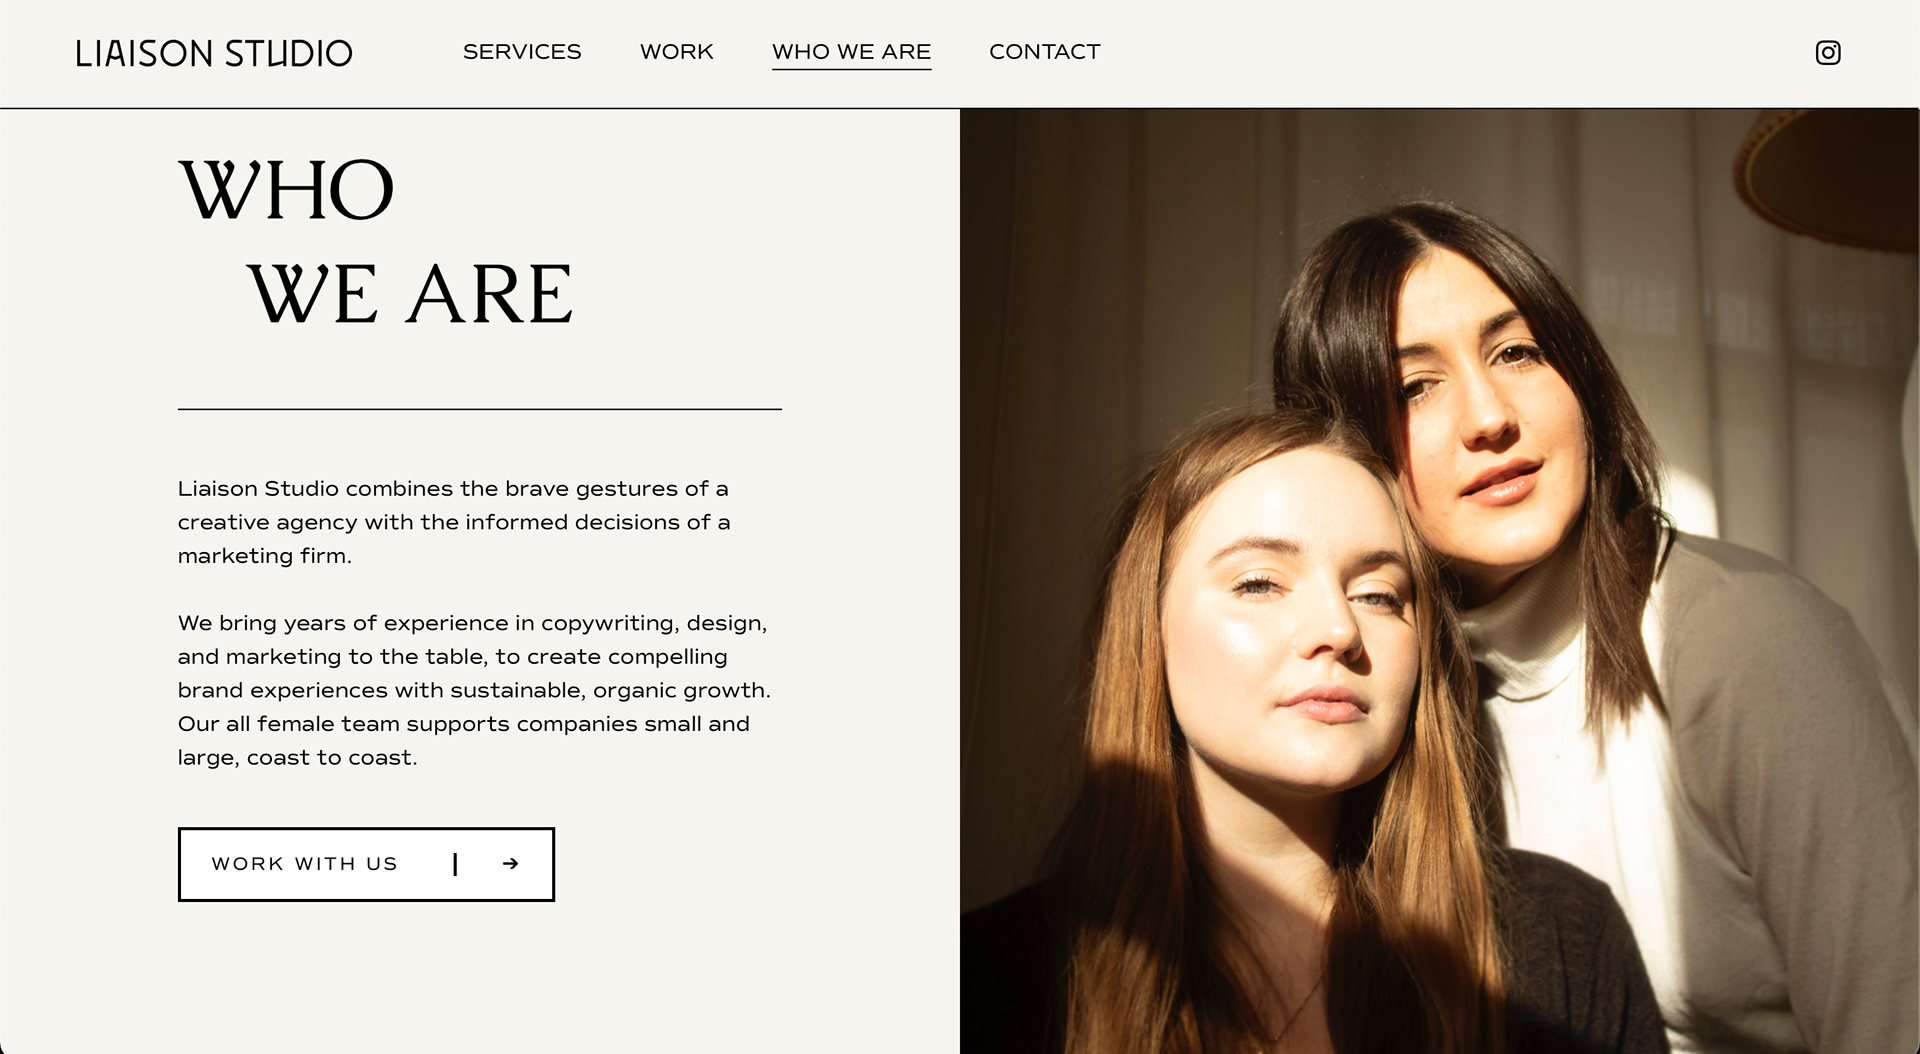Open the Instagram icon link
The image size is (1920, 1054).
pos(1828,53)
